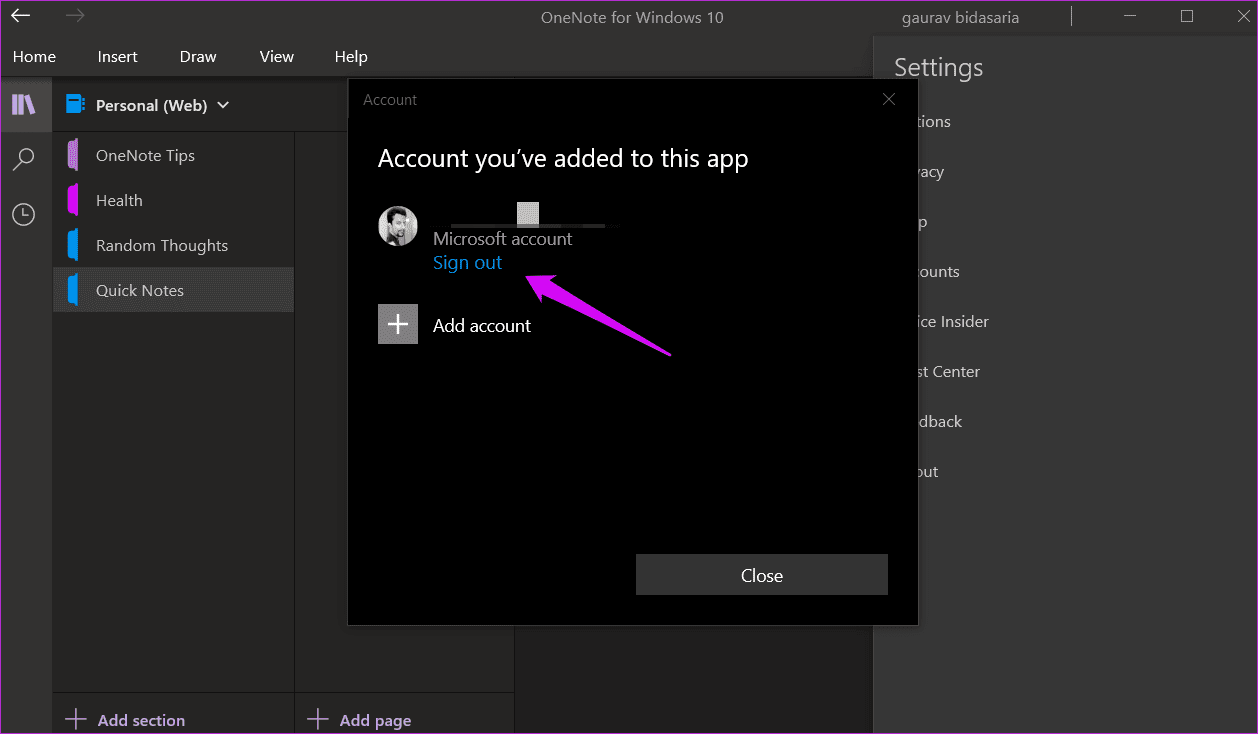Click the Personal (Web) notebook icon
The height and width of the screenshot is (734, 1258).
click(x=74, y=104)
